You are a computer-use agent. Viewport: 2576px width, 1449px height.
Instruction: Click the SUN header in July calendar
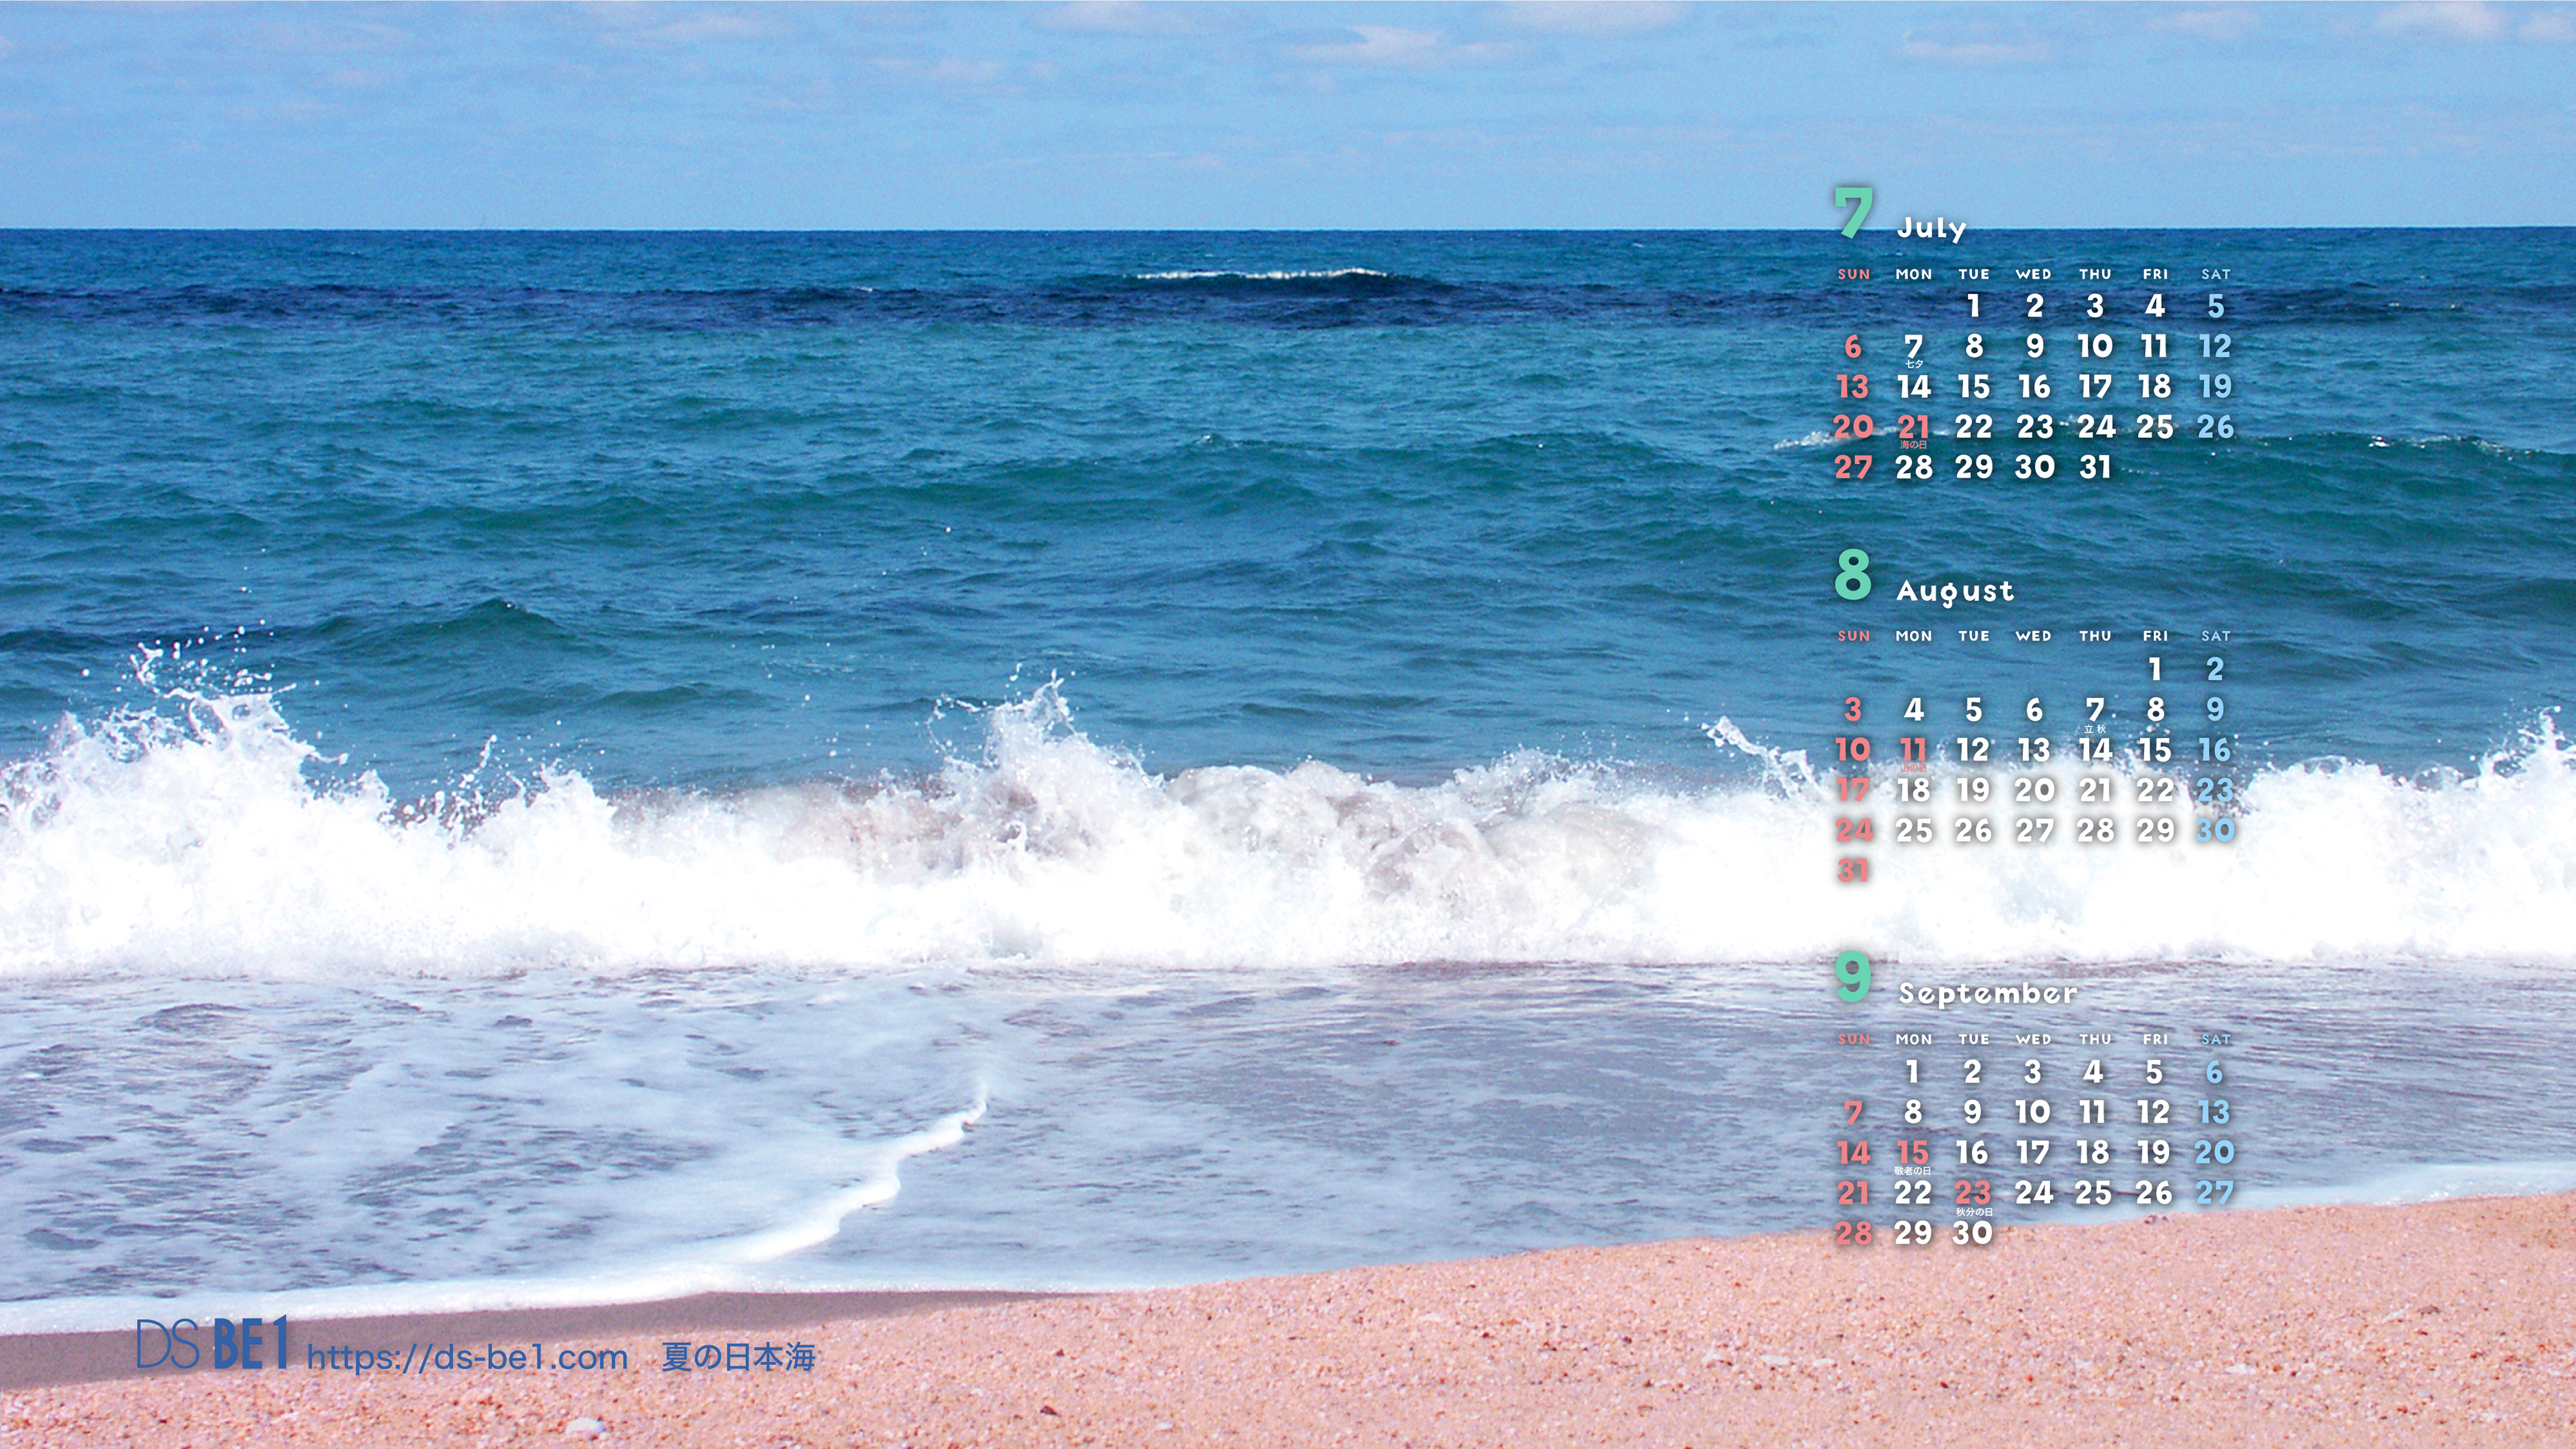[1853, 274]
